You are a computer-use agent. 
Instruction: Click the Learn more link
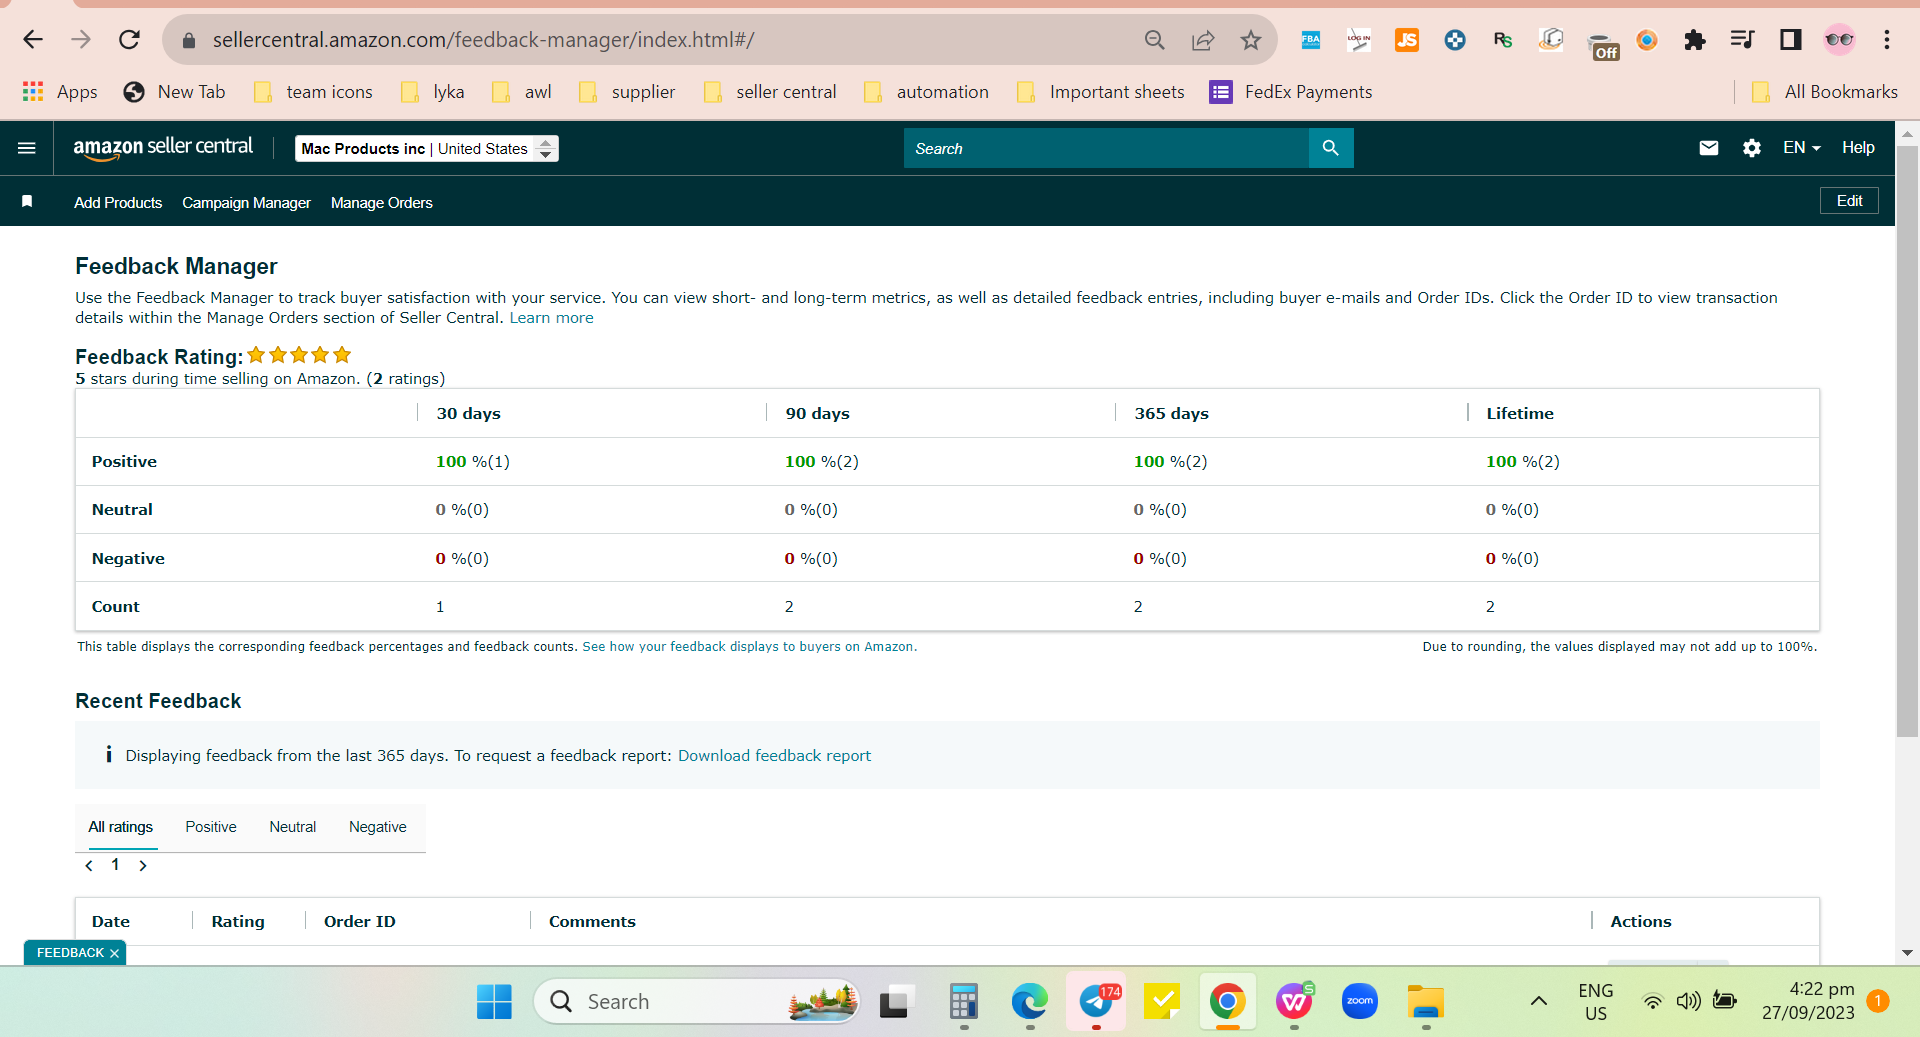(x=551, y=318)
